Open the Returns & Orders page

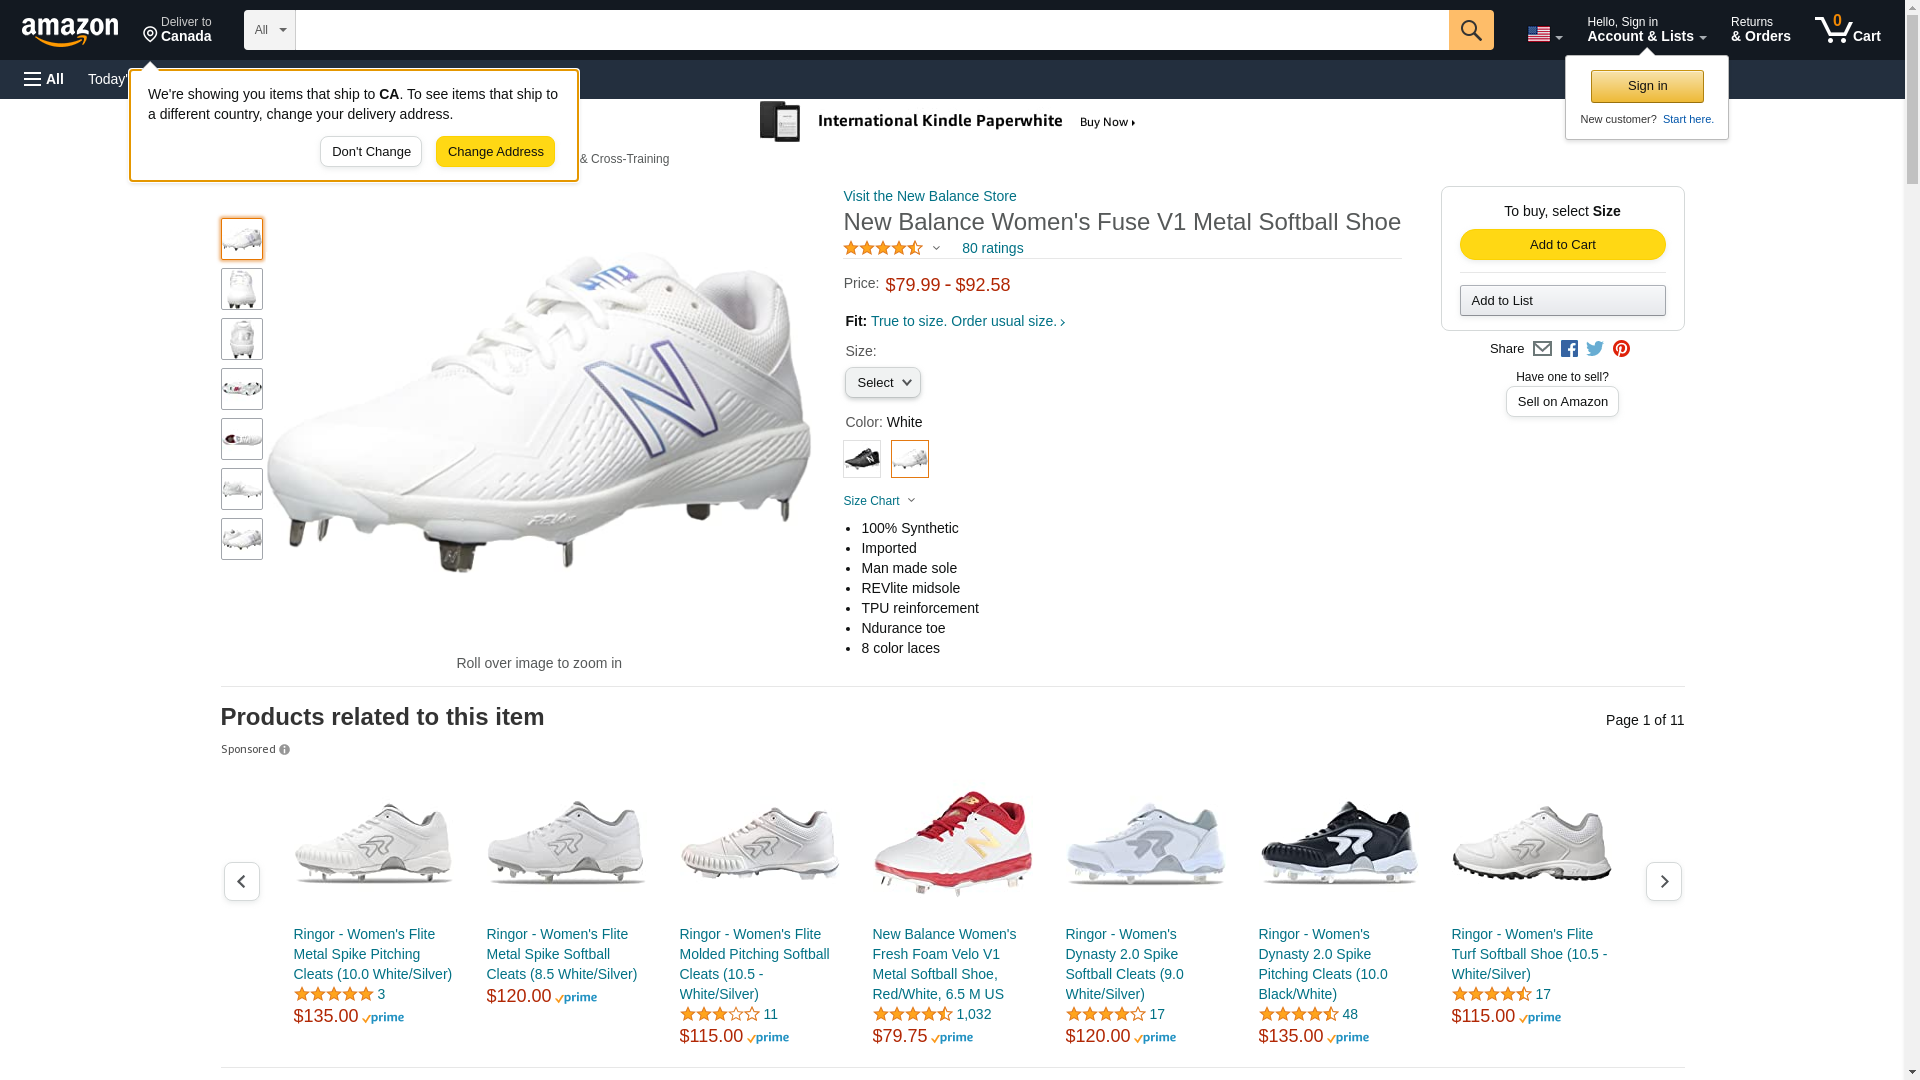tap(1760, 30)
